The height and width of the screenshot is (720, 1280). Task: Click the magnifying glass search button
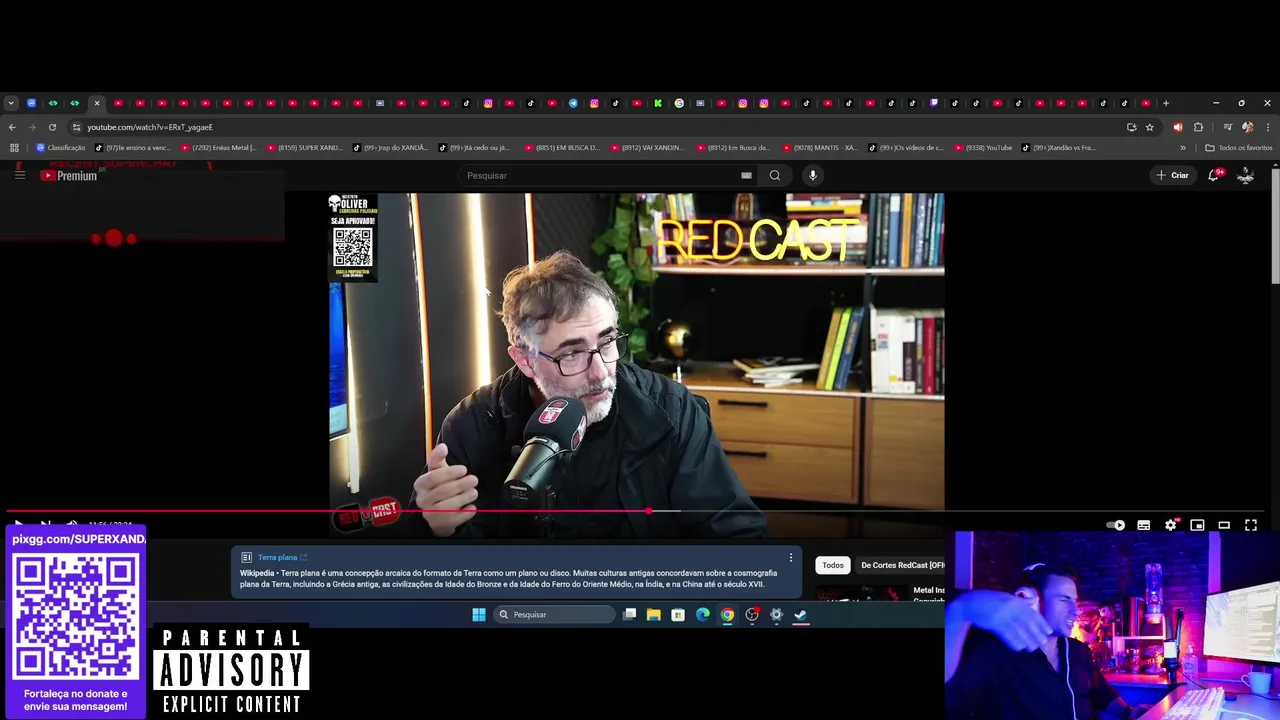click(775, 175)
